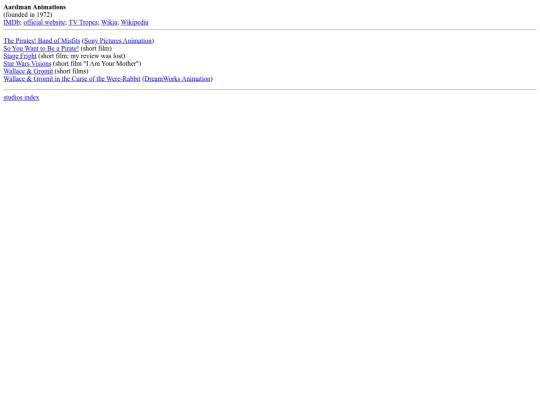Click the Aardman Animations heading text

(x=35, y=7)
